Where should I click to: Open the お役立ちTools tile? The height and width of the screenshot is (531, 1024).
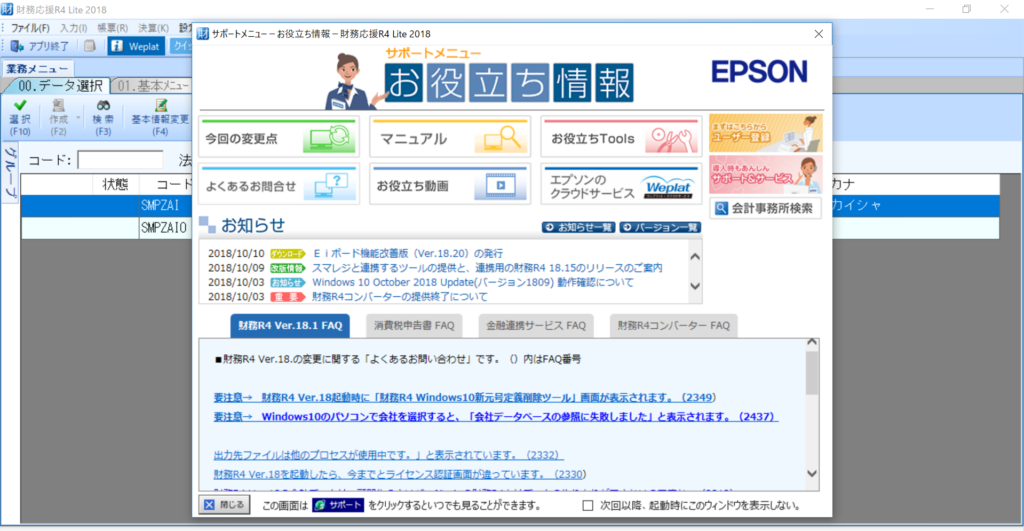click(621, 137)
